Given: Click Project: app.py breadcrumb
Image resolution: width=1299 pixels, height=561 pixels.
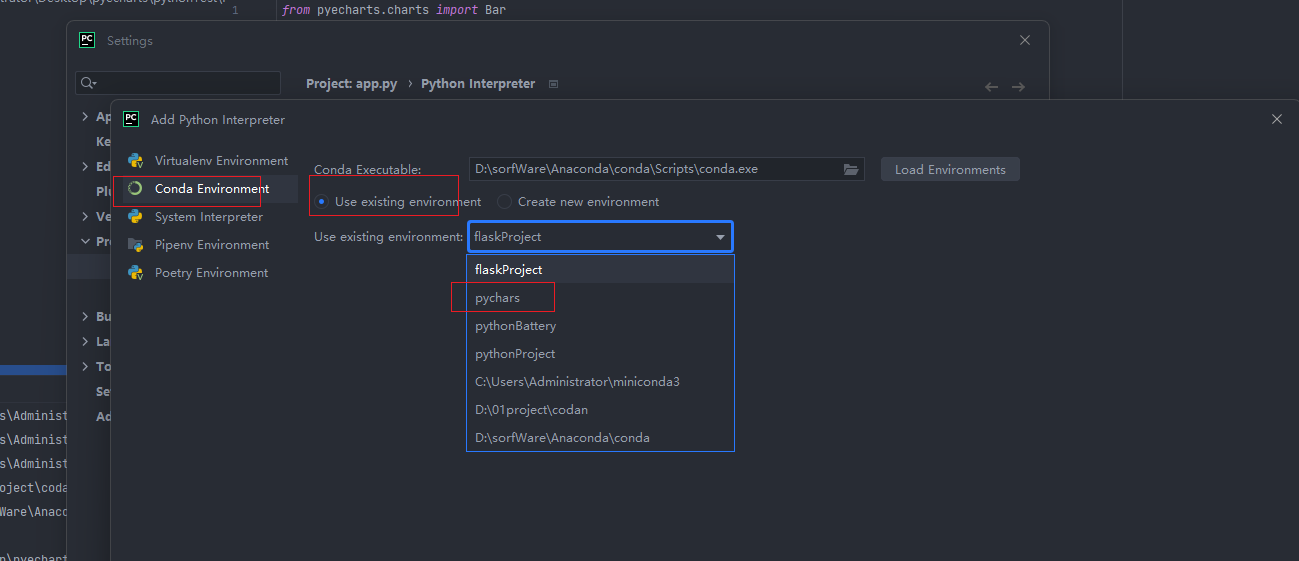Looking at the screenshot, I should (x=351, y=84).
